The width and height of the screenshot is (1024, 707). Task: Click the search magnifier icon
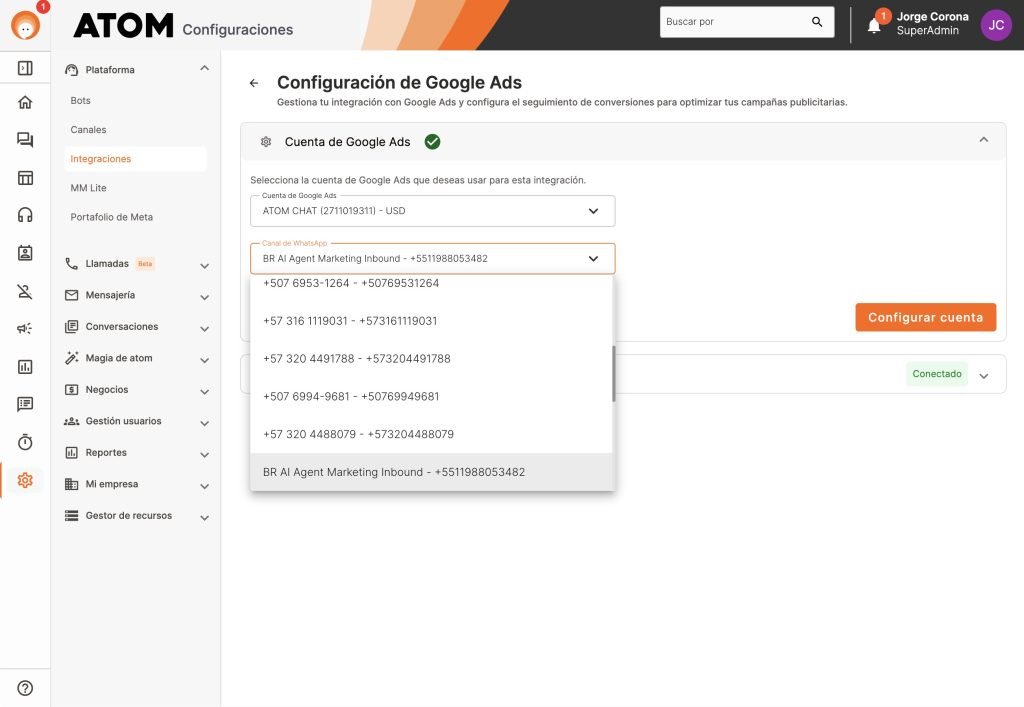817,22
